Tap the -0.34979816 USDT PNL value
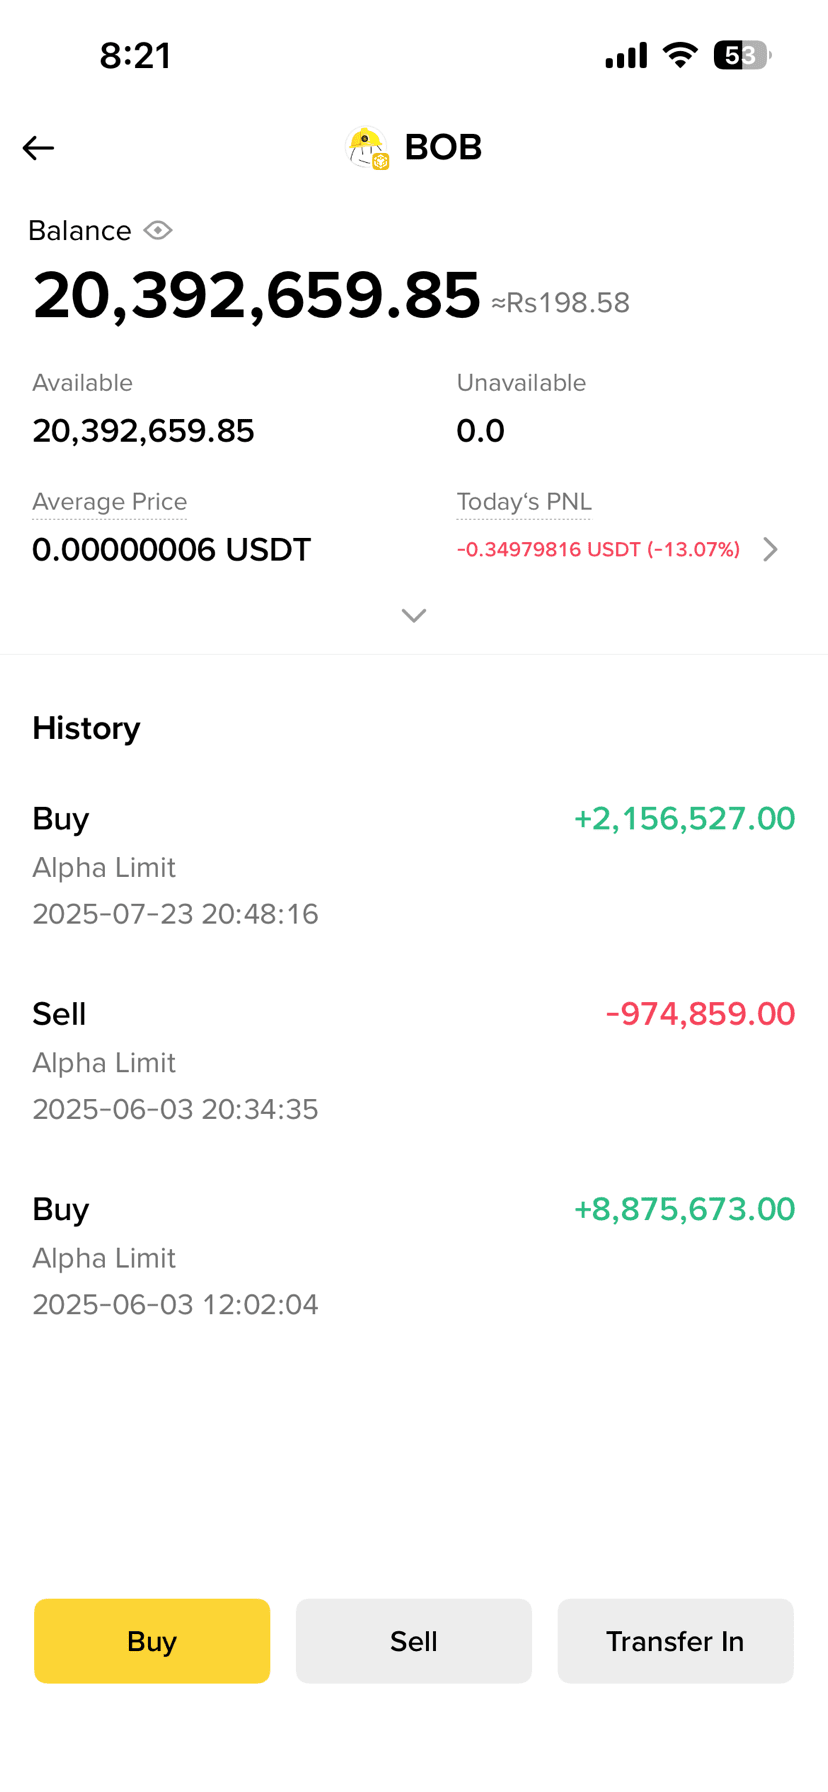The width and height of the screenshot is (828, 1792). click(x=598, y=549)
